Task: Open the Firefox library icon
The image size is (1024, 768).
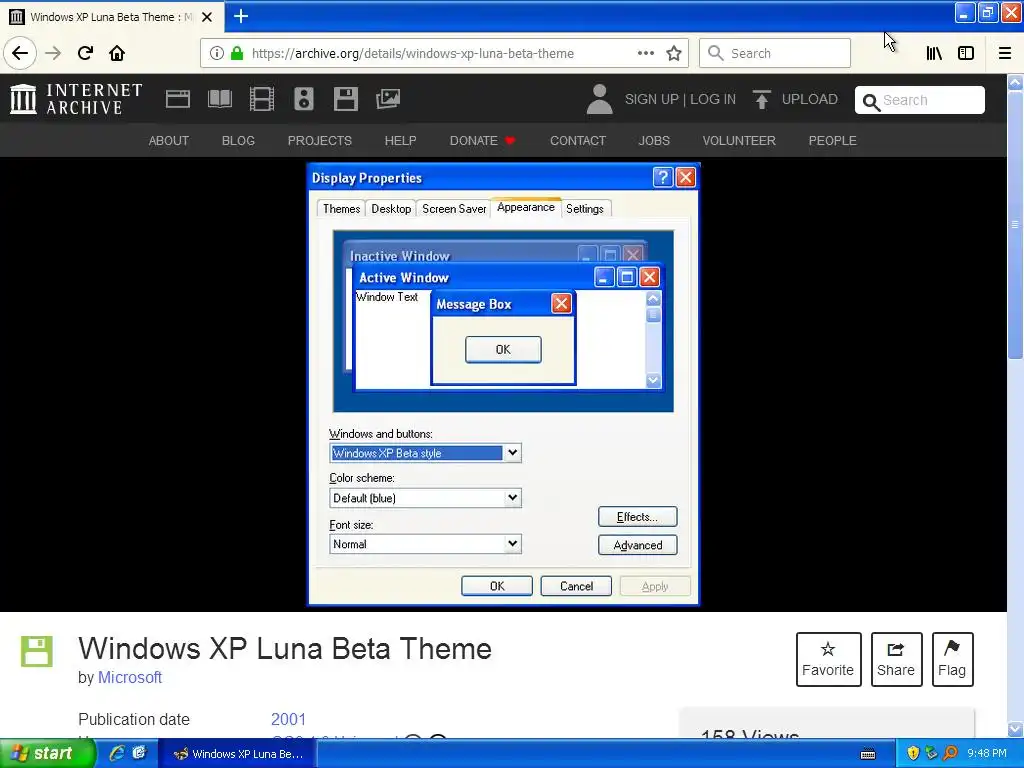Action: pyautogui.click(x=934, y=53)
